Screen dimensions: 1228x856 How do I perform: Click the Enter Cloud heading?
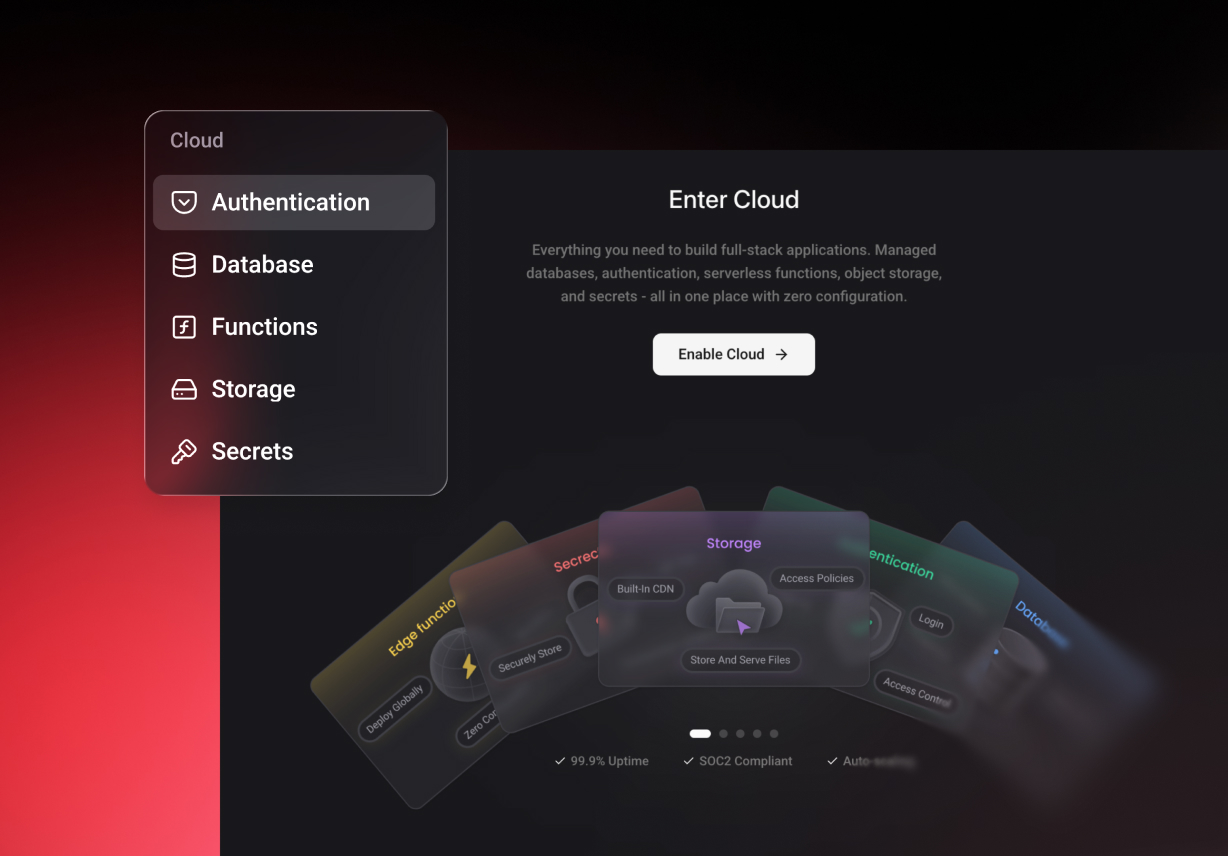[734, 200]
